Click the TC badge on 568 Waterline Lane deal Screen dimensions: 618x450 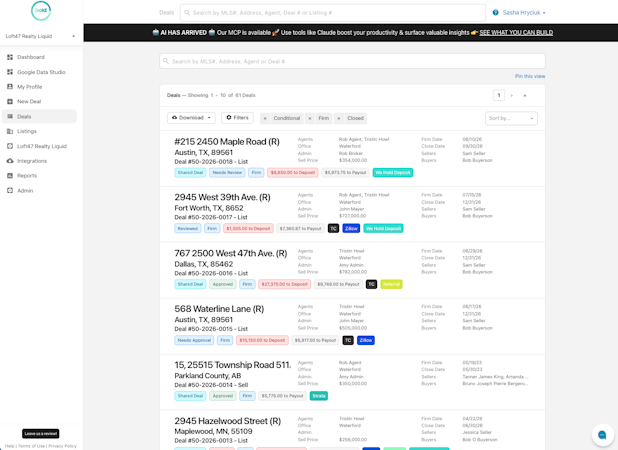pos(348,340)
